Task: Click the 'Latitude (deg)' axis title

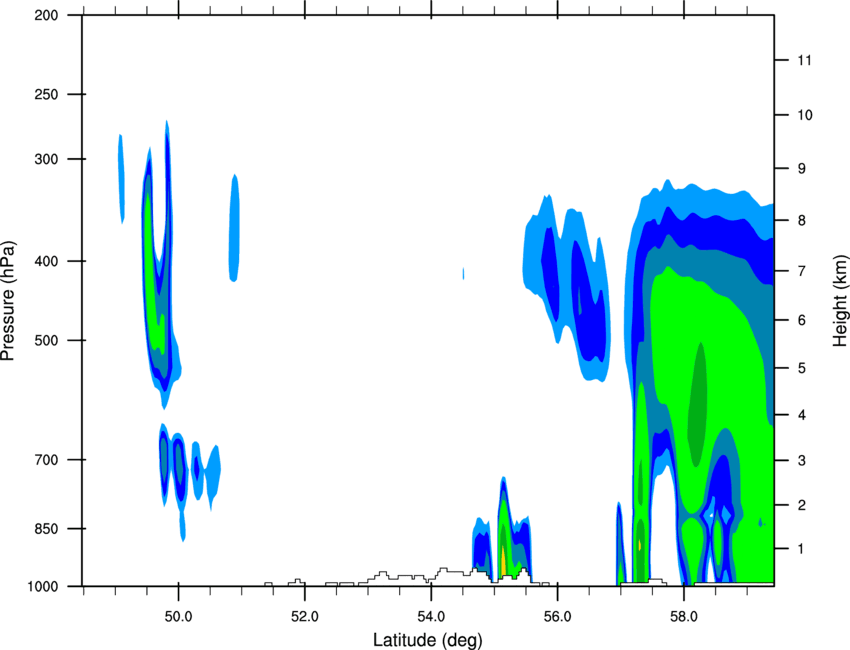Action: pyautogui.click(x=428, y=640)
